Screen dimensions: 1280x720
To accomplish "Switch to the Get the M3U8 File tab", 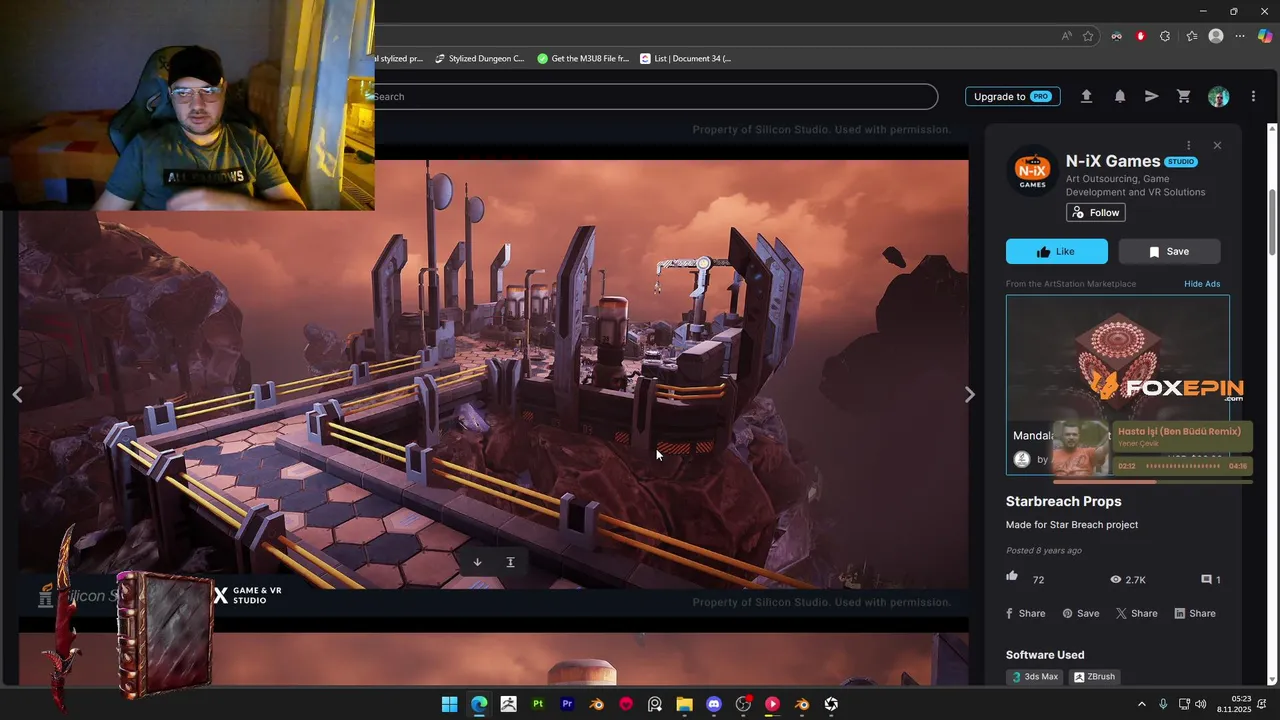I will [584, 59].
